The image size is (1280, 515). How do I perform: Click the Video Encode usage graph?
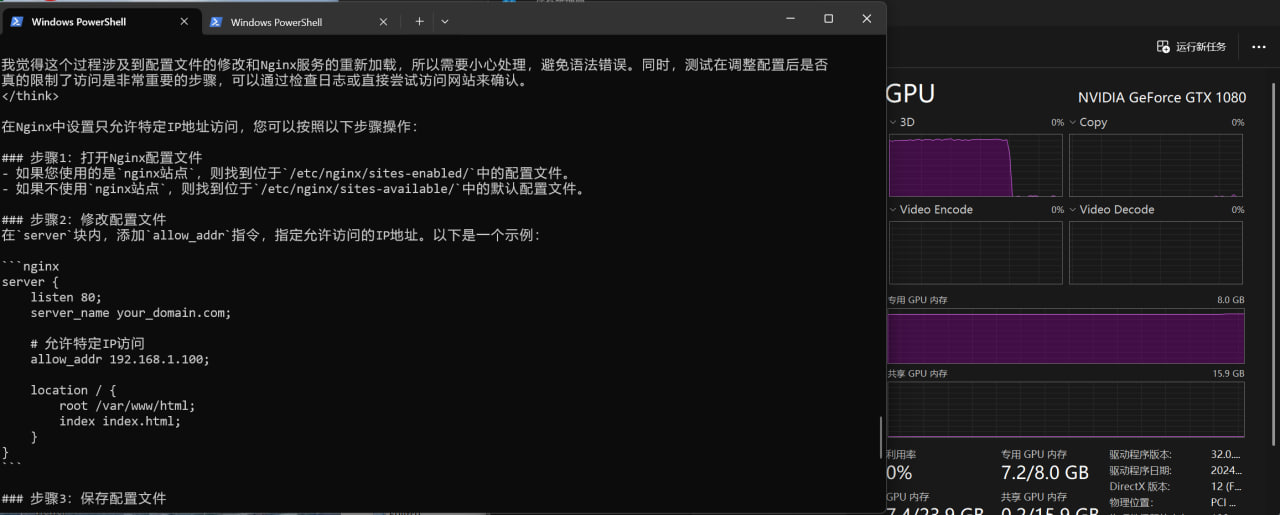(975, 252)
